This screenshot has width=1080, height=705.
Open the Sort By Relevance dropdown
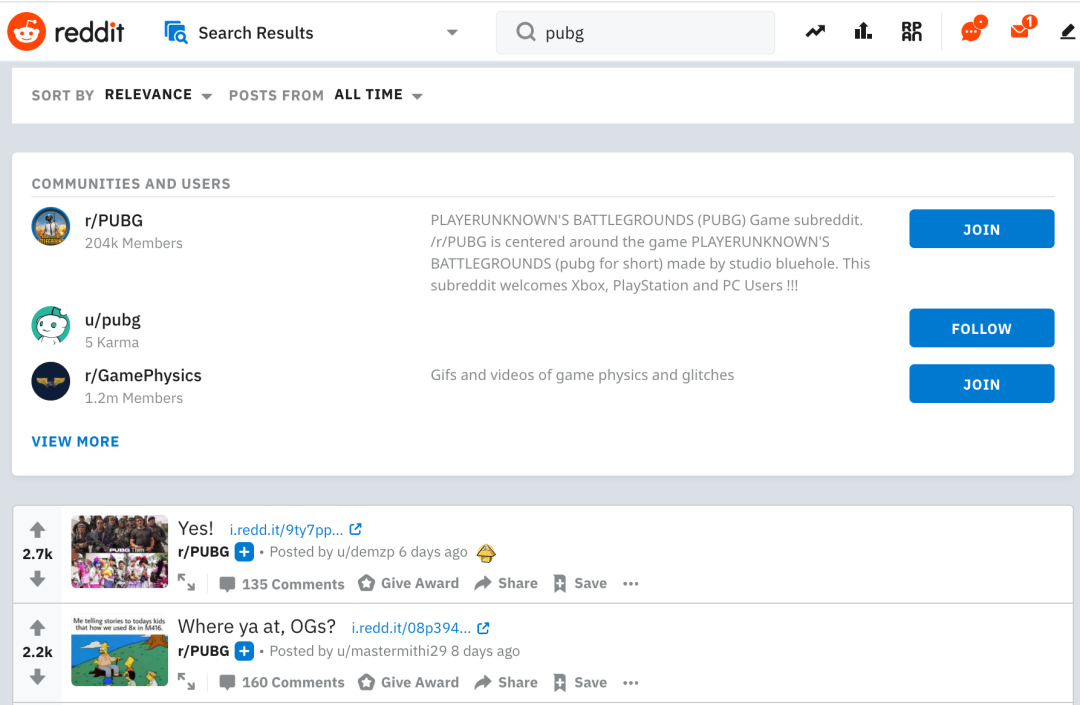(x=158, y=95)
